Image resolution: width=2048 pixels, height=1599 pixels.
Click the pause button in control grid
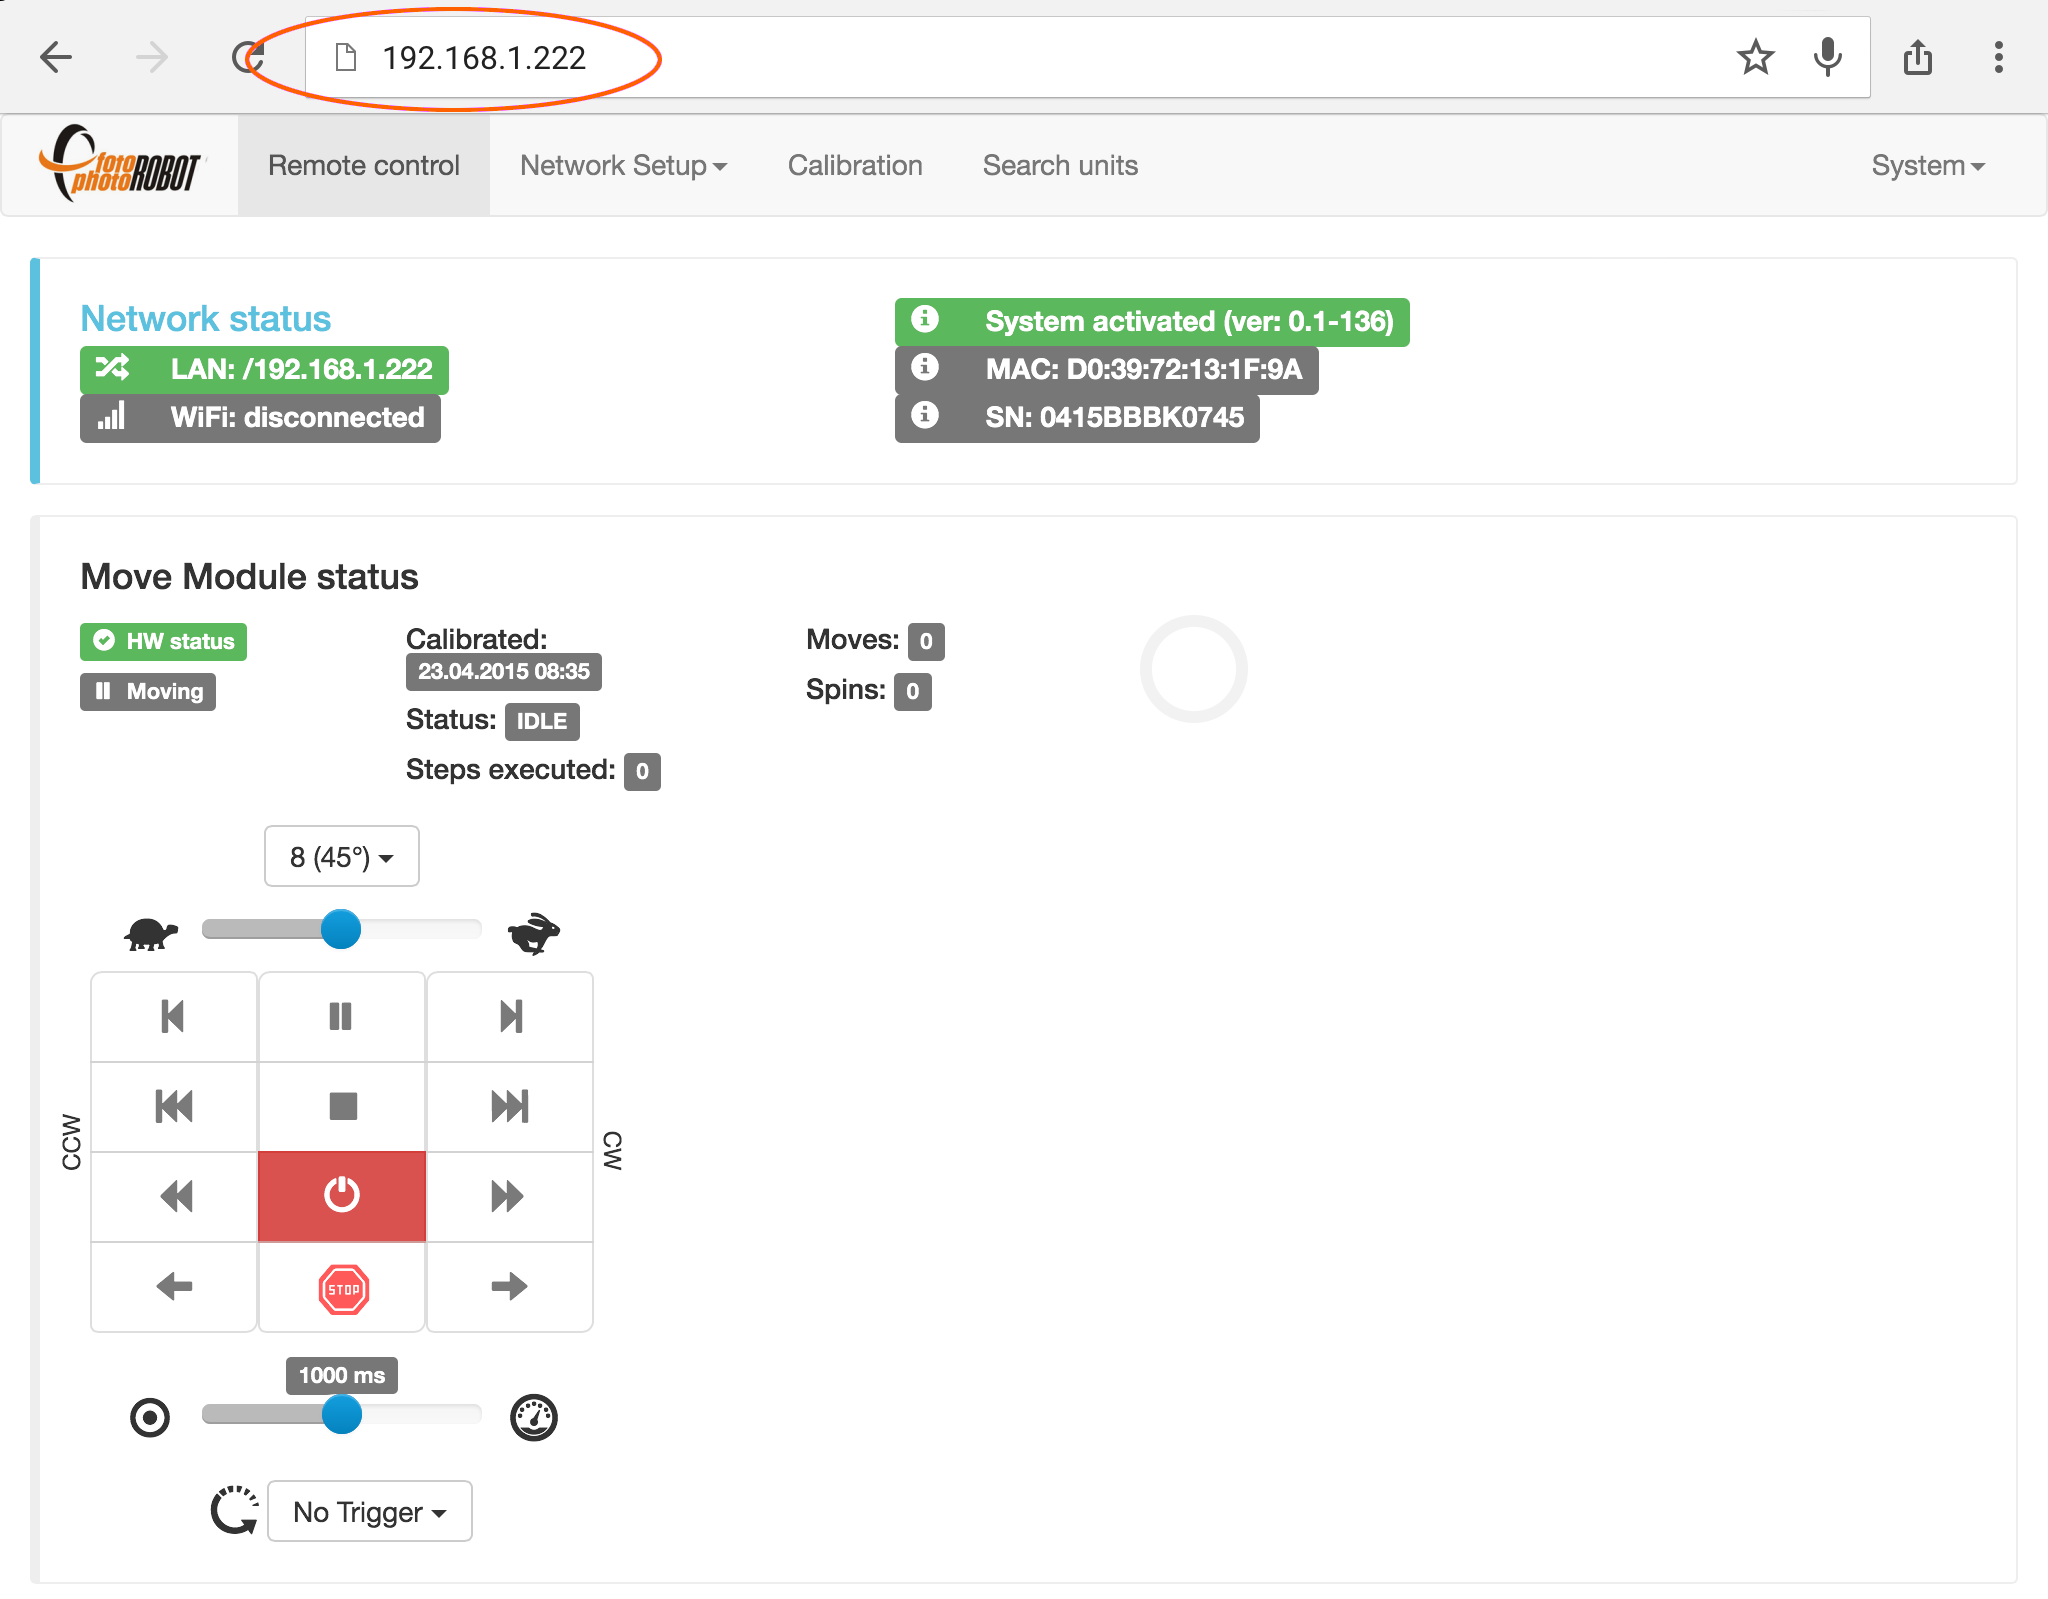coord(342,1017)
